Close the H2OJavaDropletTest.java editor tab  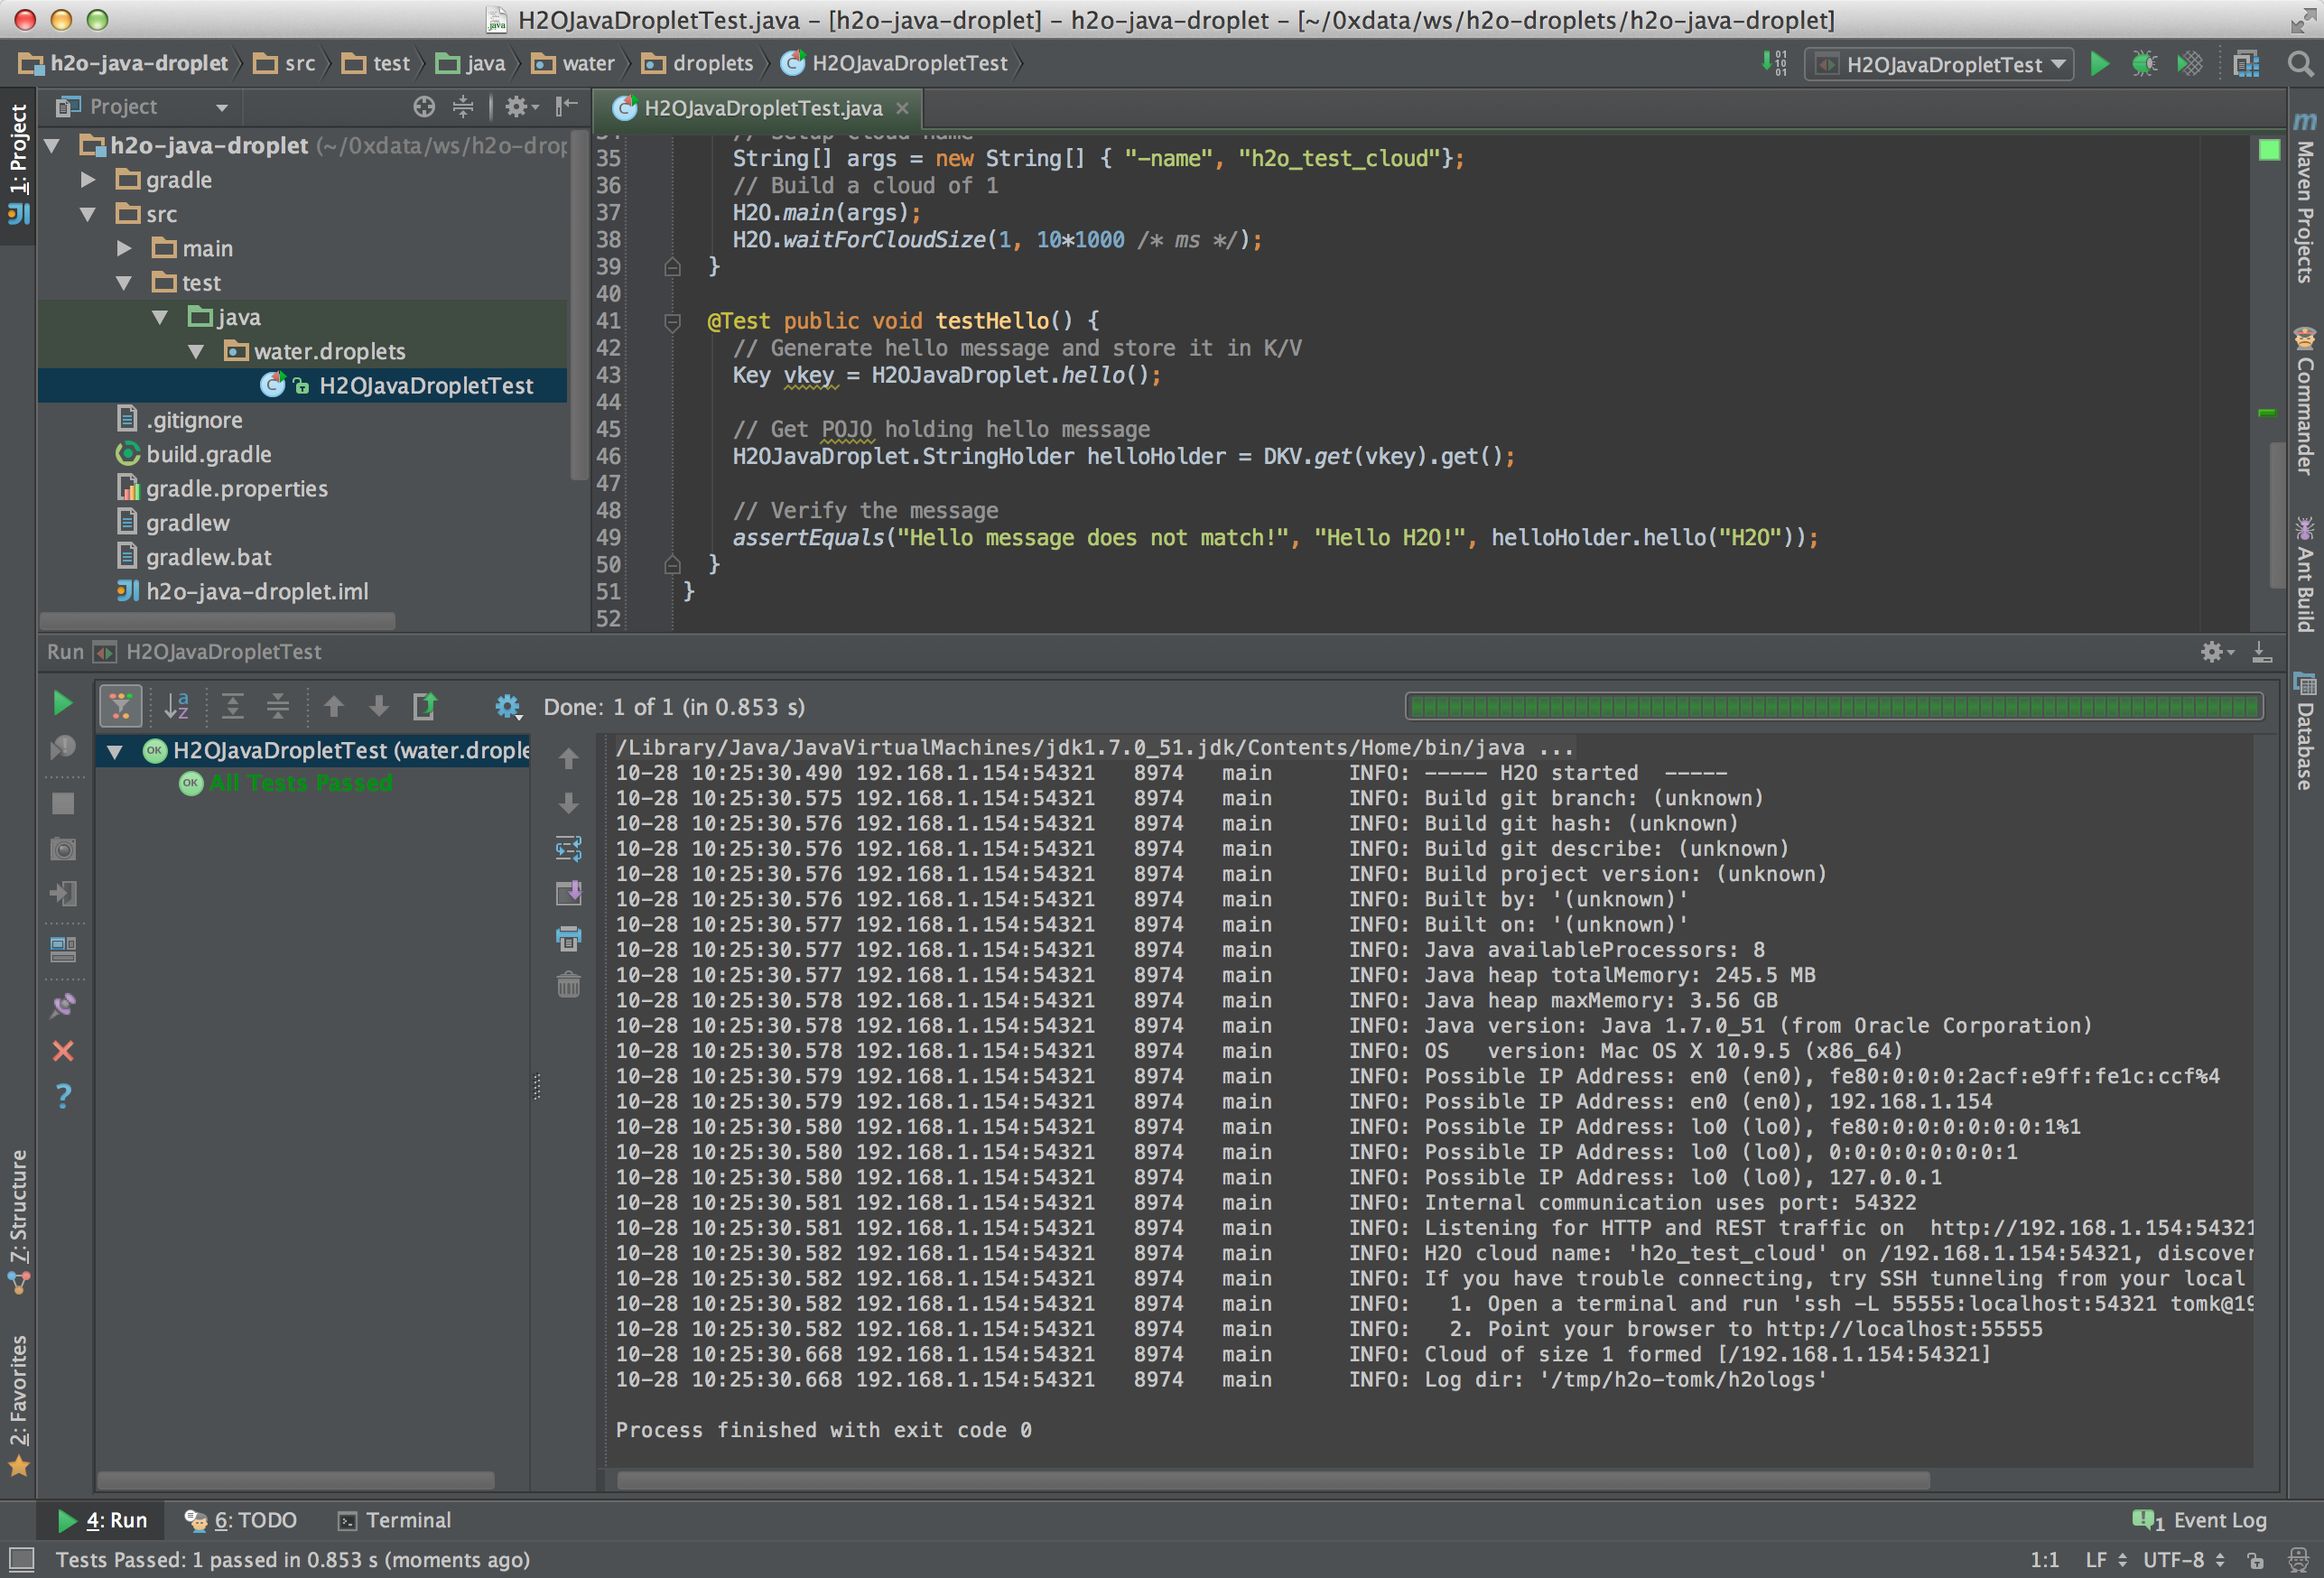902,108
